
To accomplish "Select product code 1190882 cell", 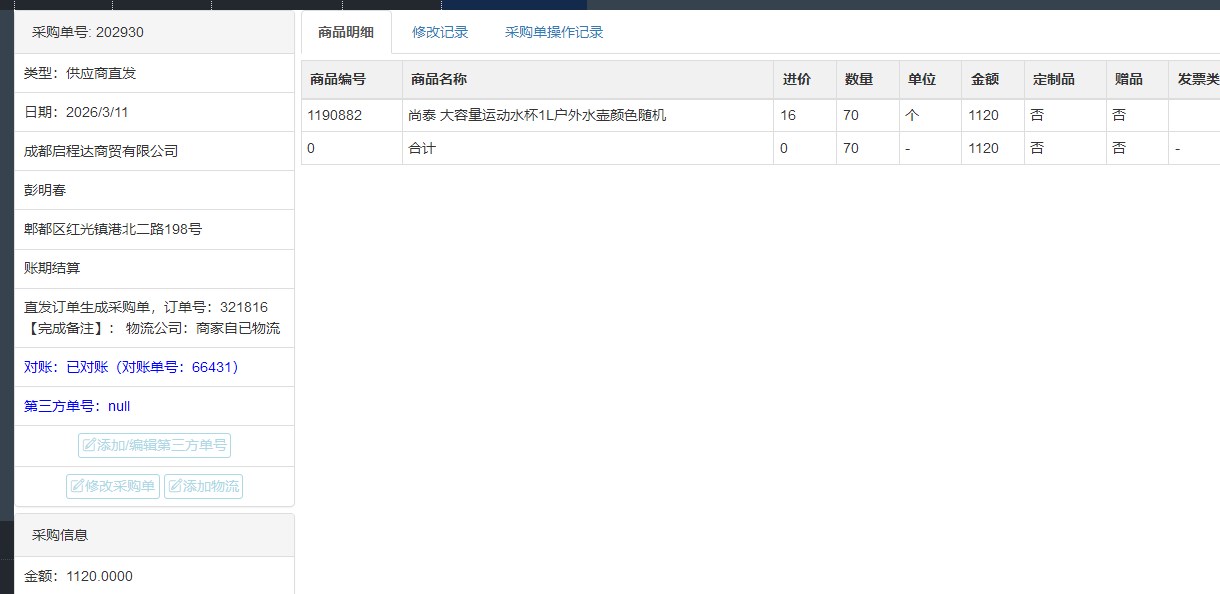I will pos(335,115).
